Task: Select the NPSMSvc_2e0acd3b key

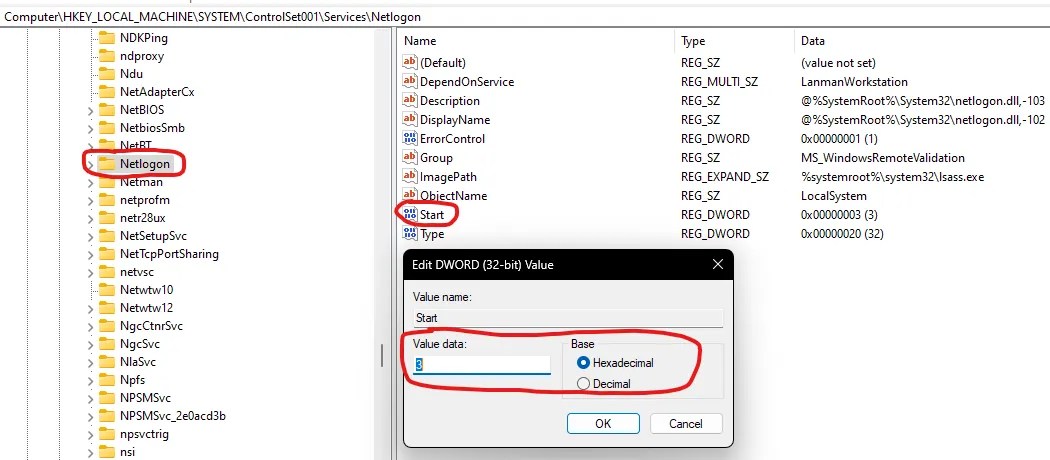Action: tap(172, 416)
